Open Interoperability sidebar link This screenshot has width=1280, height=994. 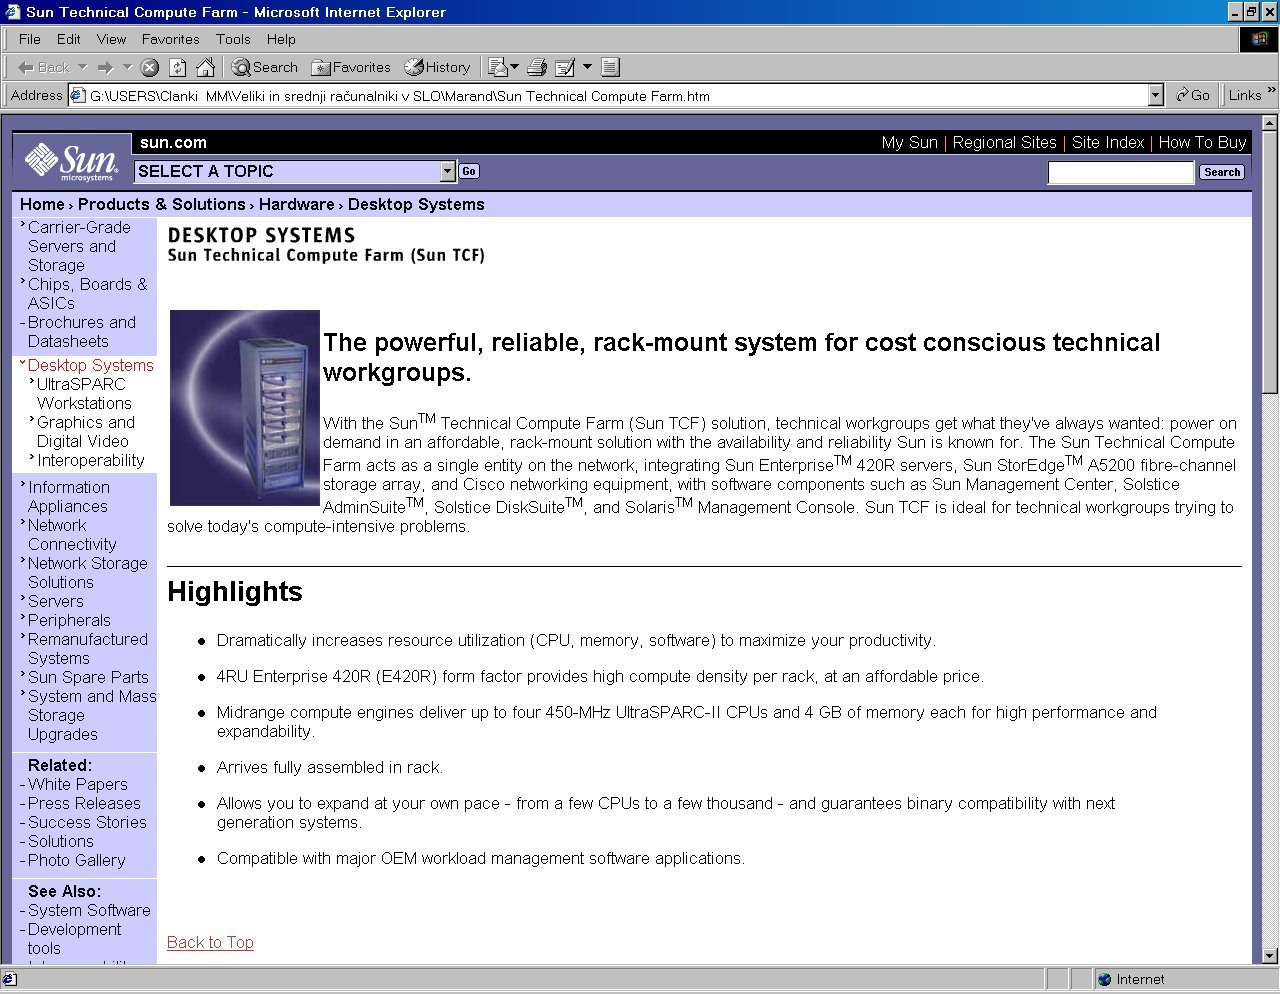[x=91, y=460]
